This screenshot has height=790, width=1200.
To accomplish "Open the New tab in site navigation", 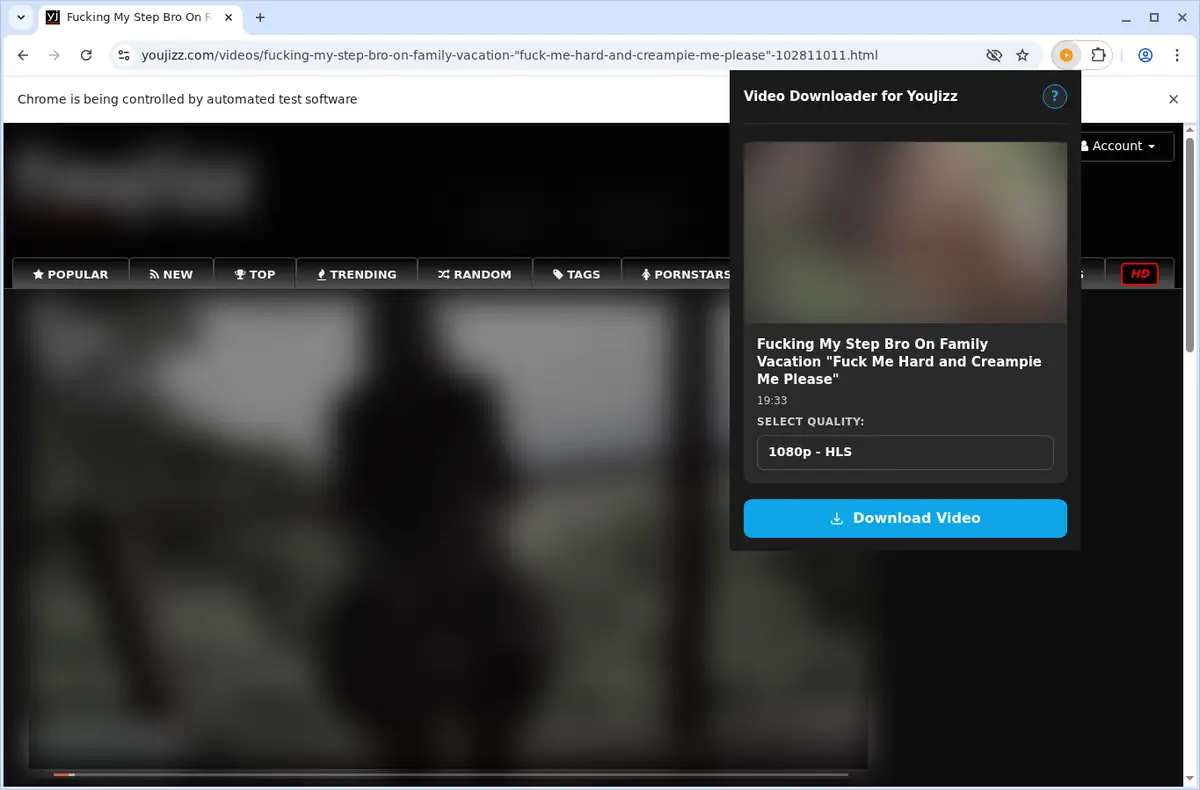I will pyautogui.click(x=171, y=274).
